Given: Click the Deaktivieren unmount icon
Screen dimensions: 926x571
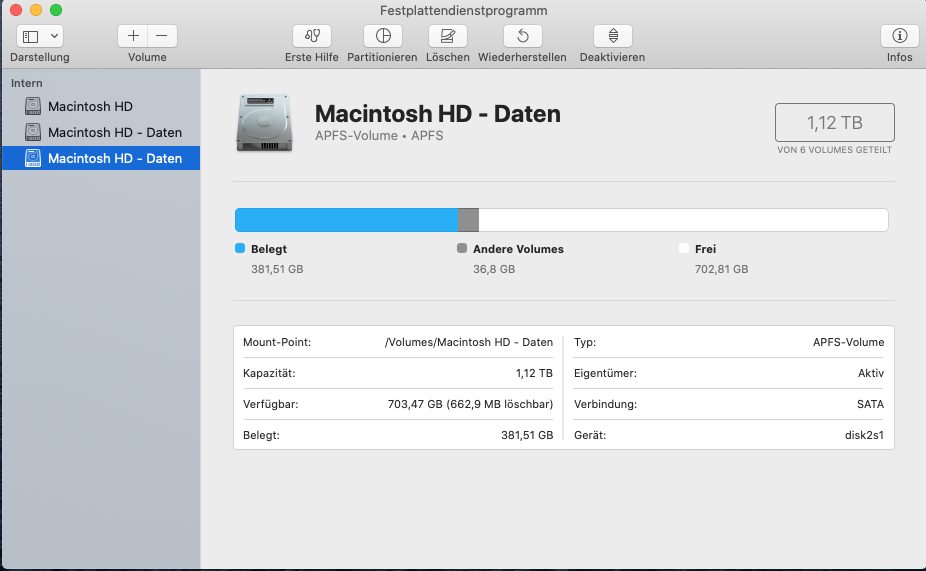Looking at the screenshot, I should pos(612,36).
